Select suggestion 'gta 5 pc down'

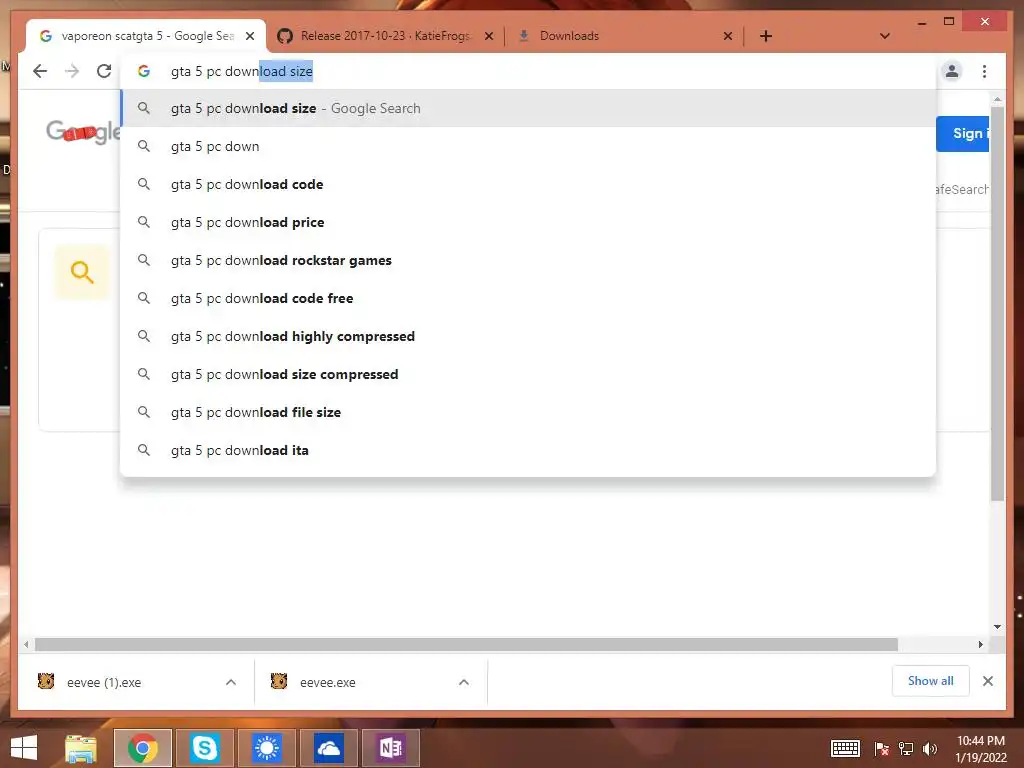528,146
